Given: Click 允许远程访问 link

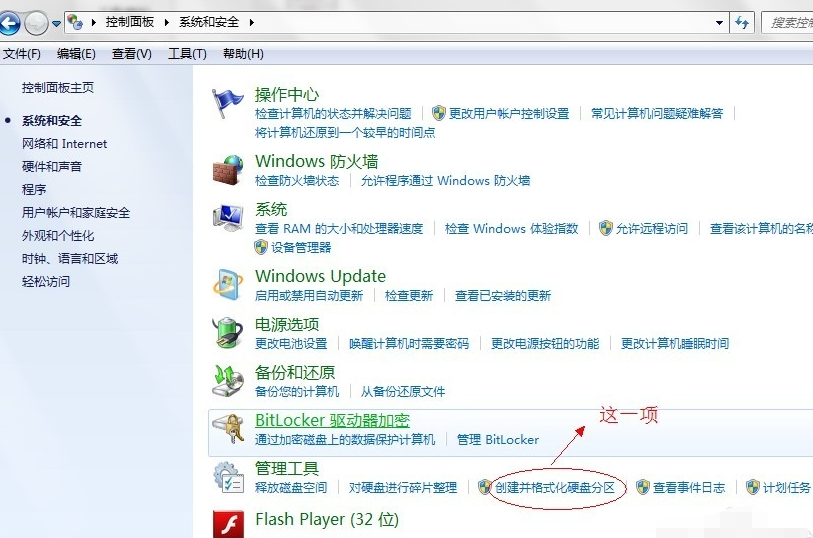Looking at the screenshot, I should (x=652, y=229).
